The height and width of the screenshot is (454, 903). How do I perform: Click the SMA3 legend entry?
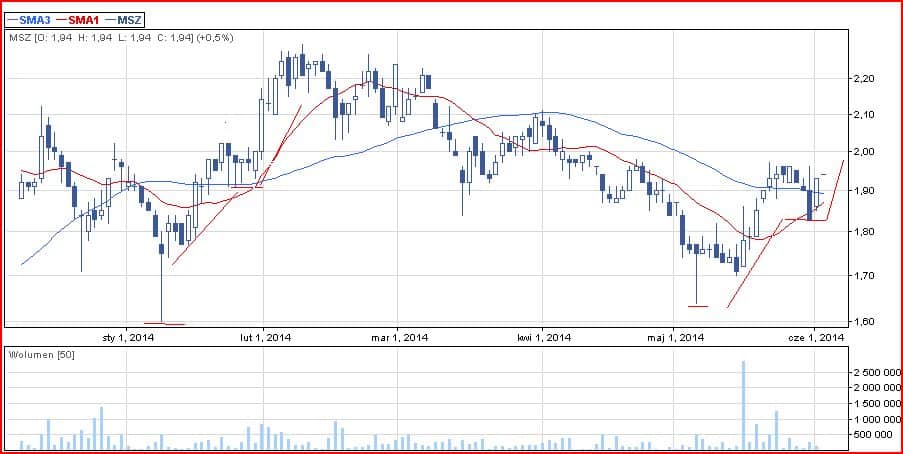(29, 19)
